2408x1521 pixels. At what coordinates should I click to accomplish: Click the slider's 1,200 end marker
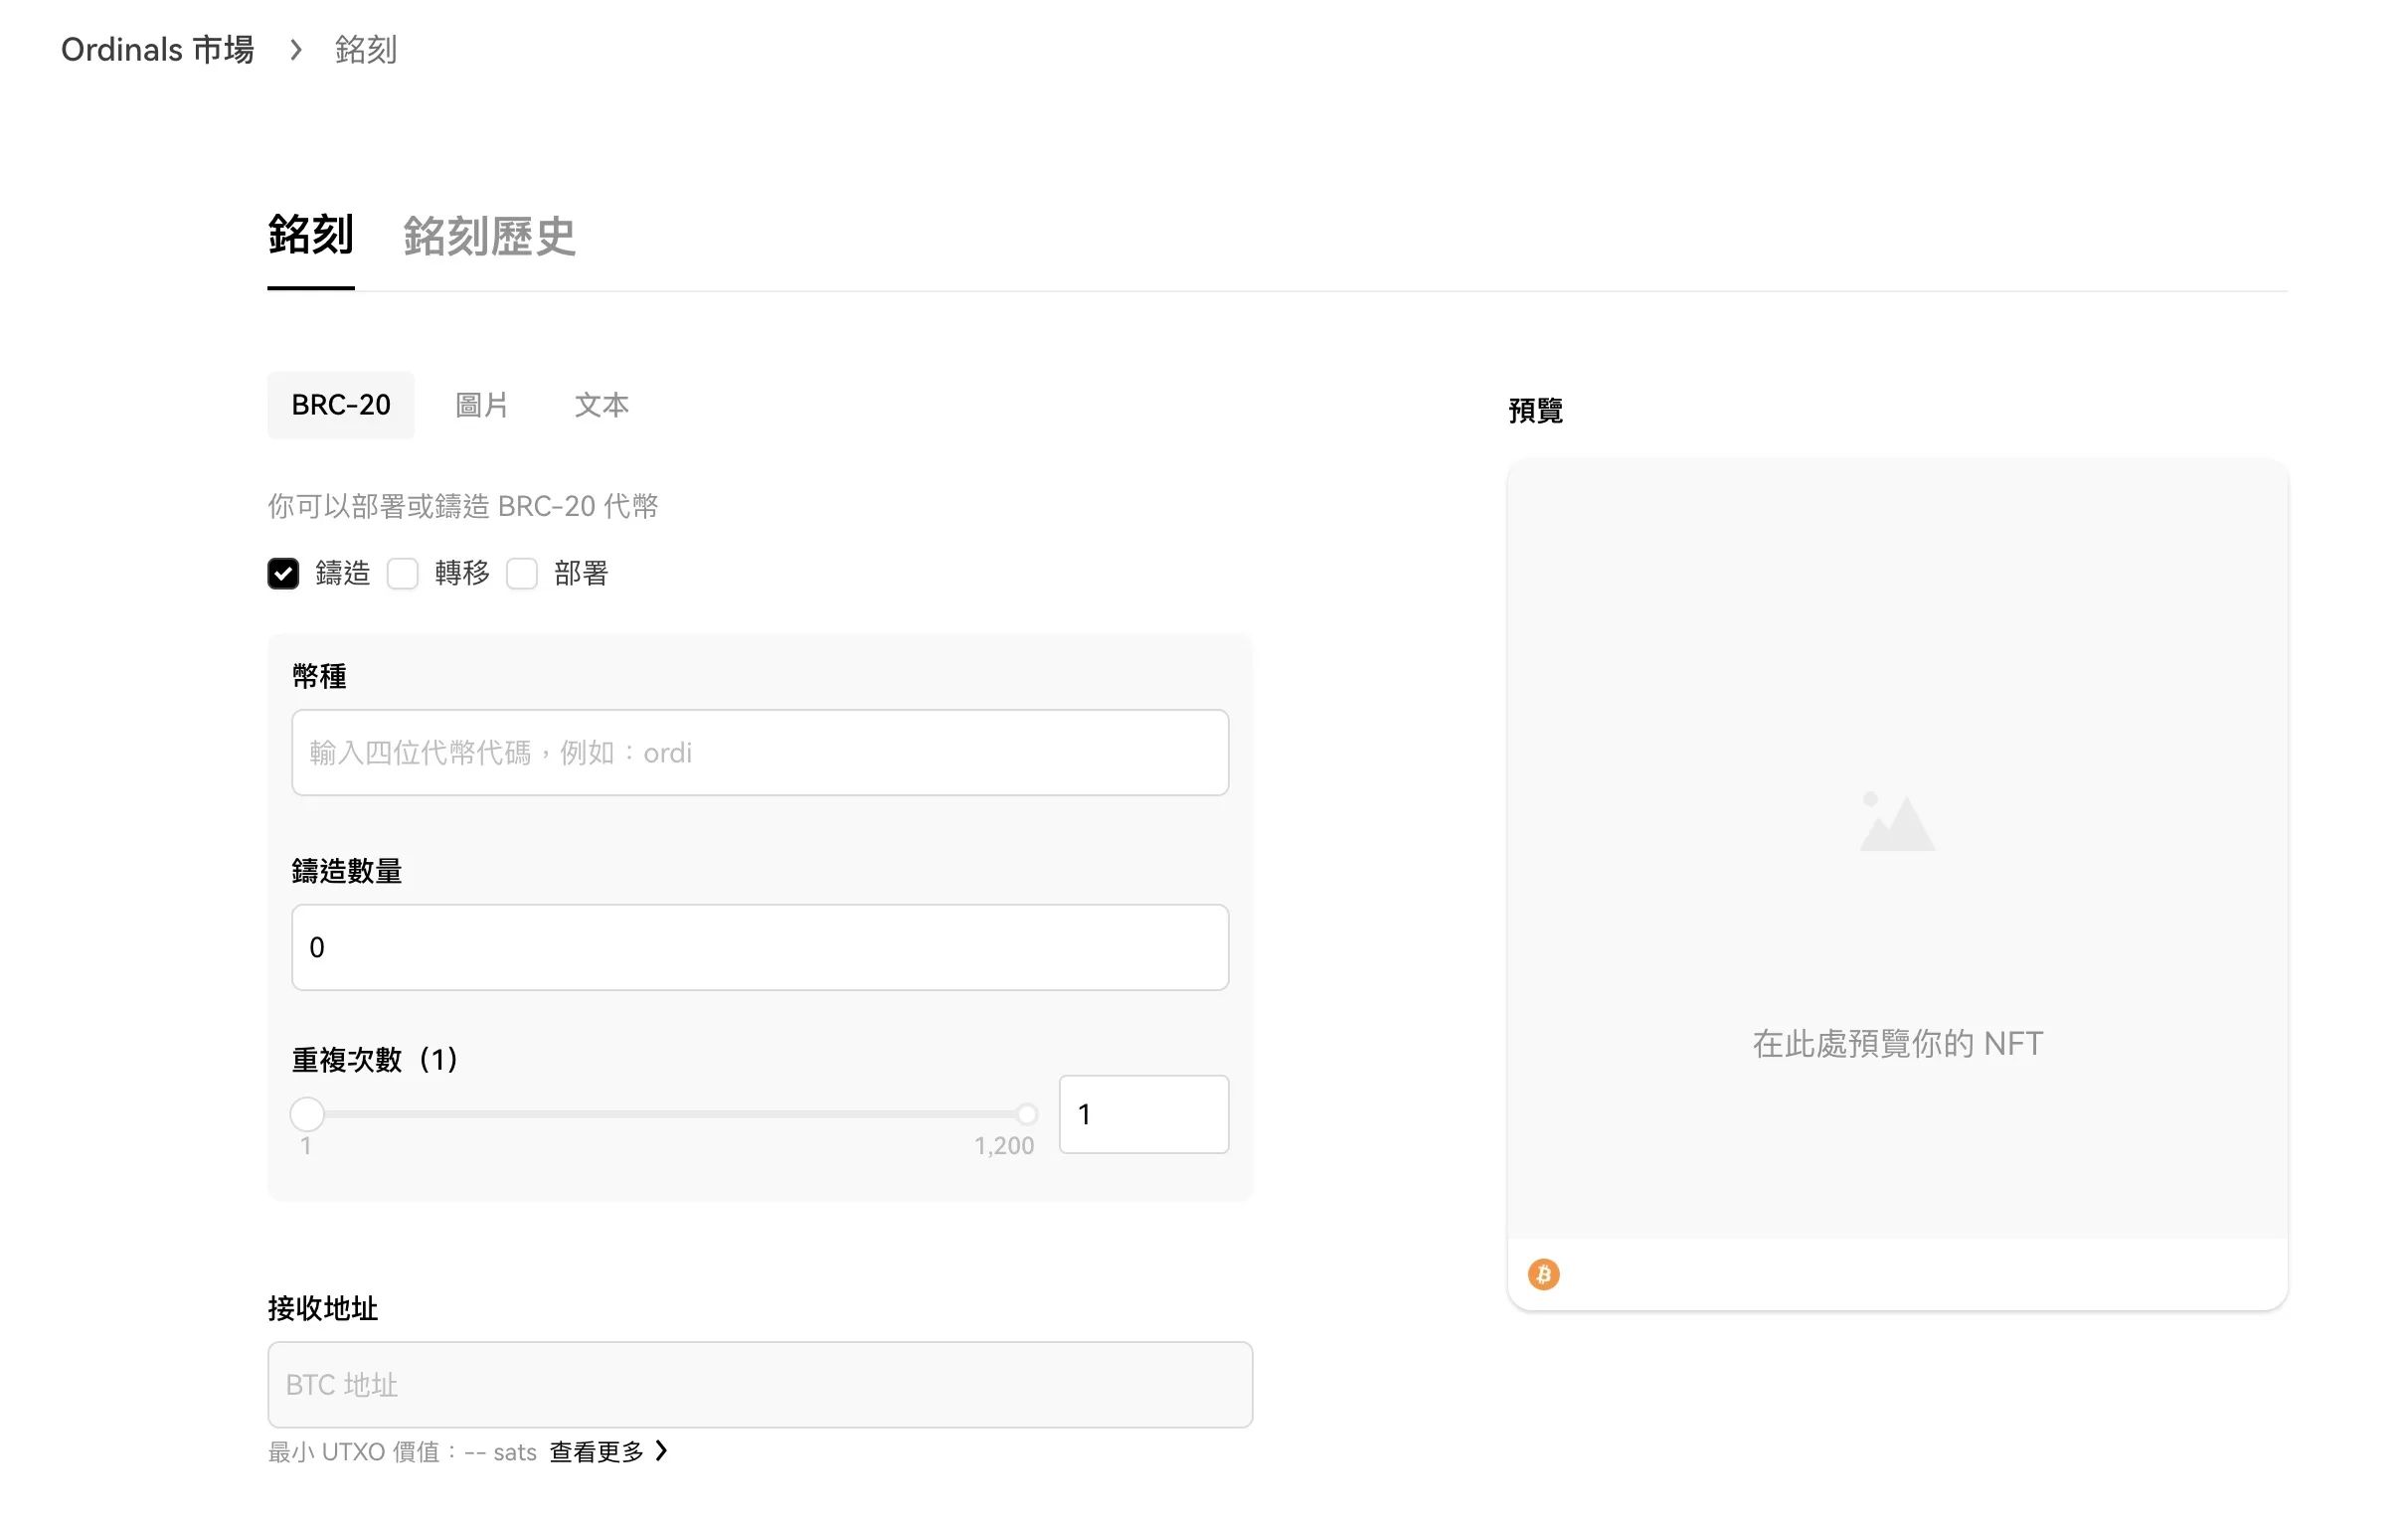click(x=1026, y=1113)
